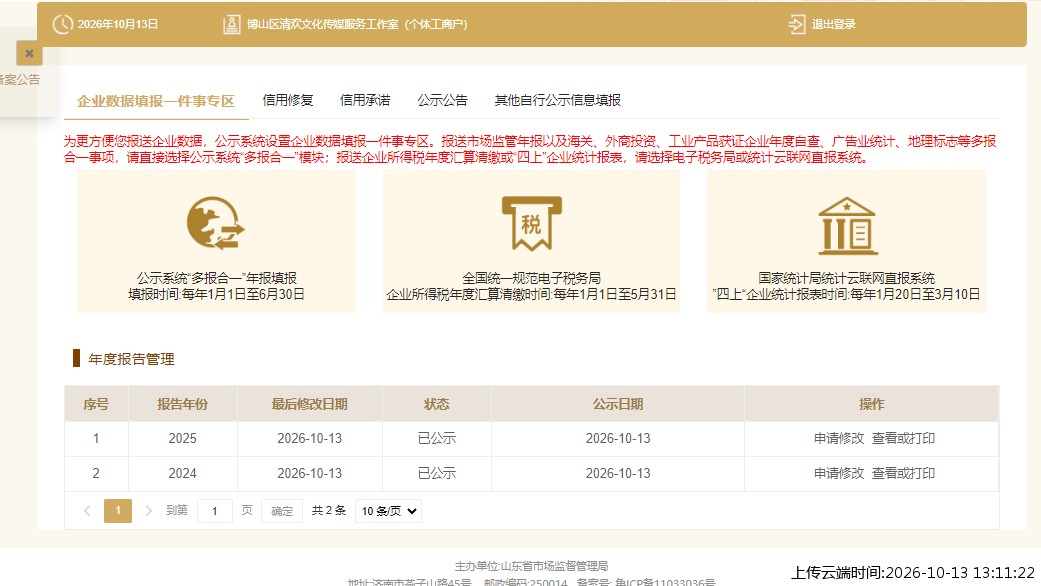Click 申请修改 for 2024 report
This screenshot has width=1041, height=586.
click(x=839, y=473)
